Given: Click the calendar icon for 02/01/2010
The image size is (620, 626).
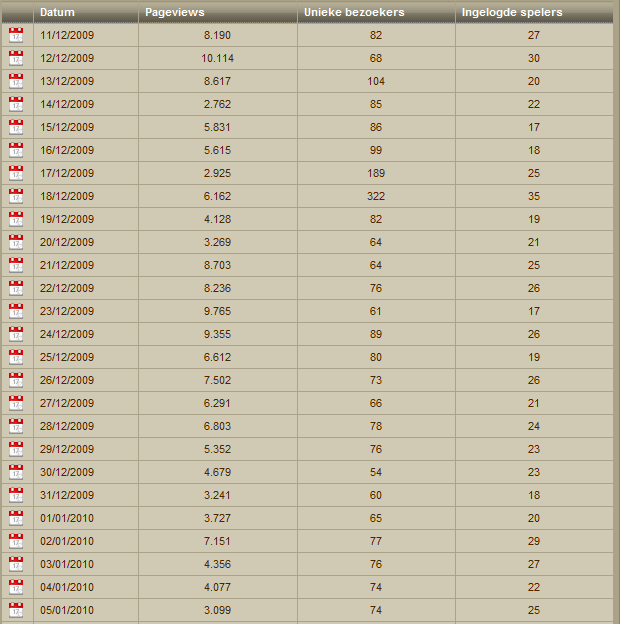Looking at the screenshot, I should (x=16, y=541).
